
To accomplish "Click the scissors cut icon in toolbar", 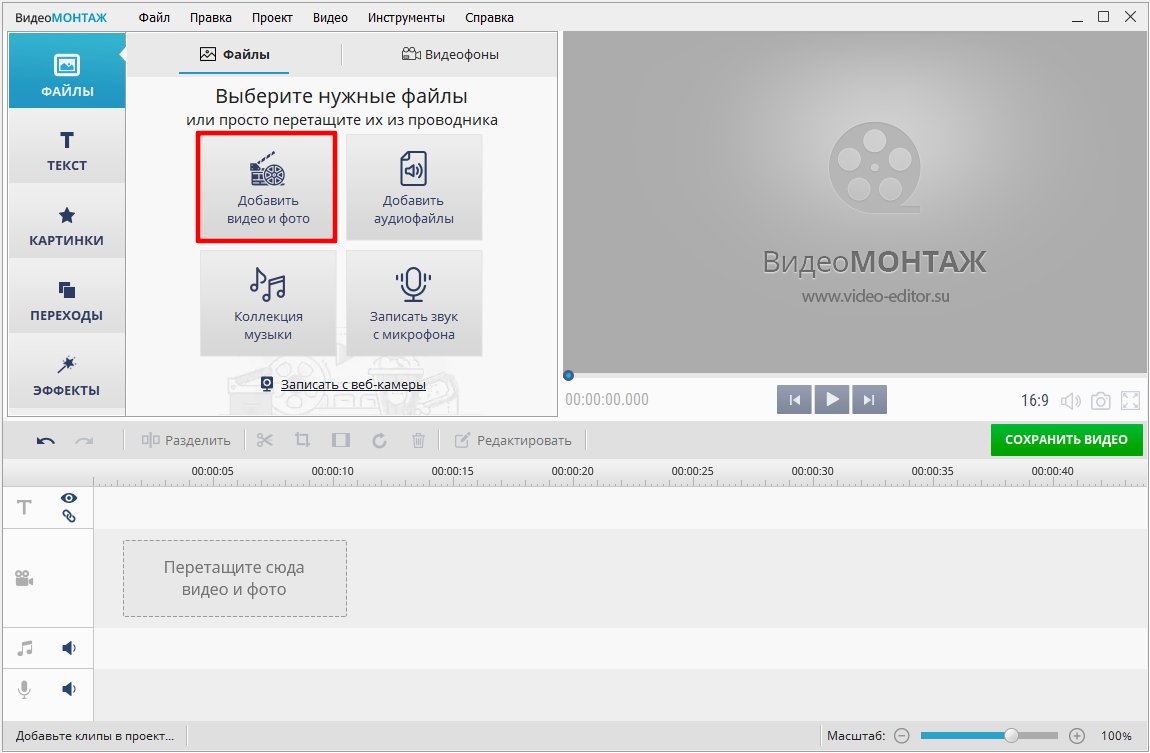I will point(264,440).
